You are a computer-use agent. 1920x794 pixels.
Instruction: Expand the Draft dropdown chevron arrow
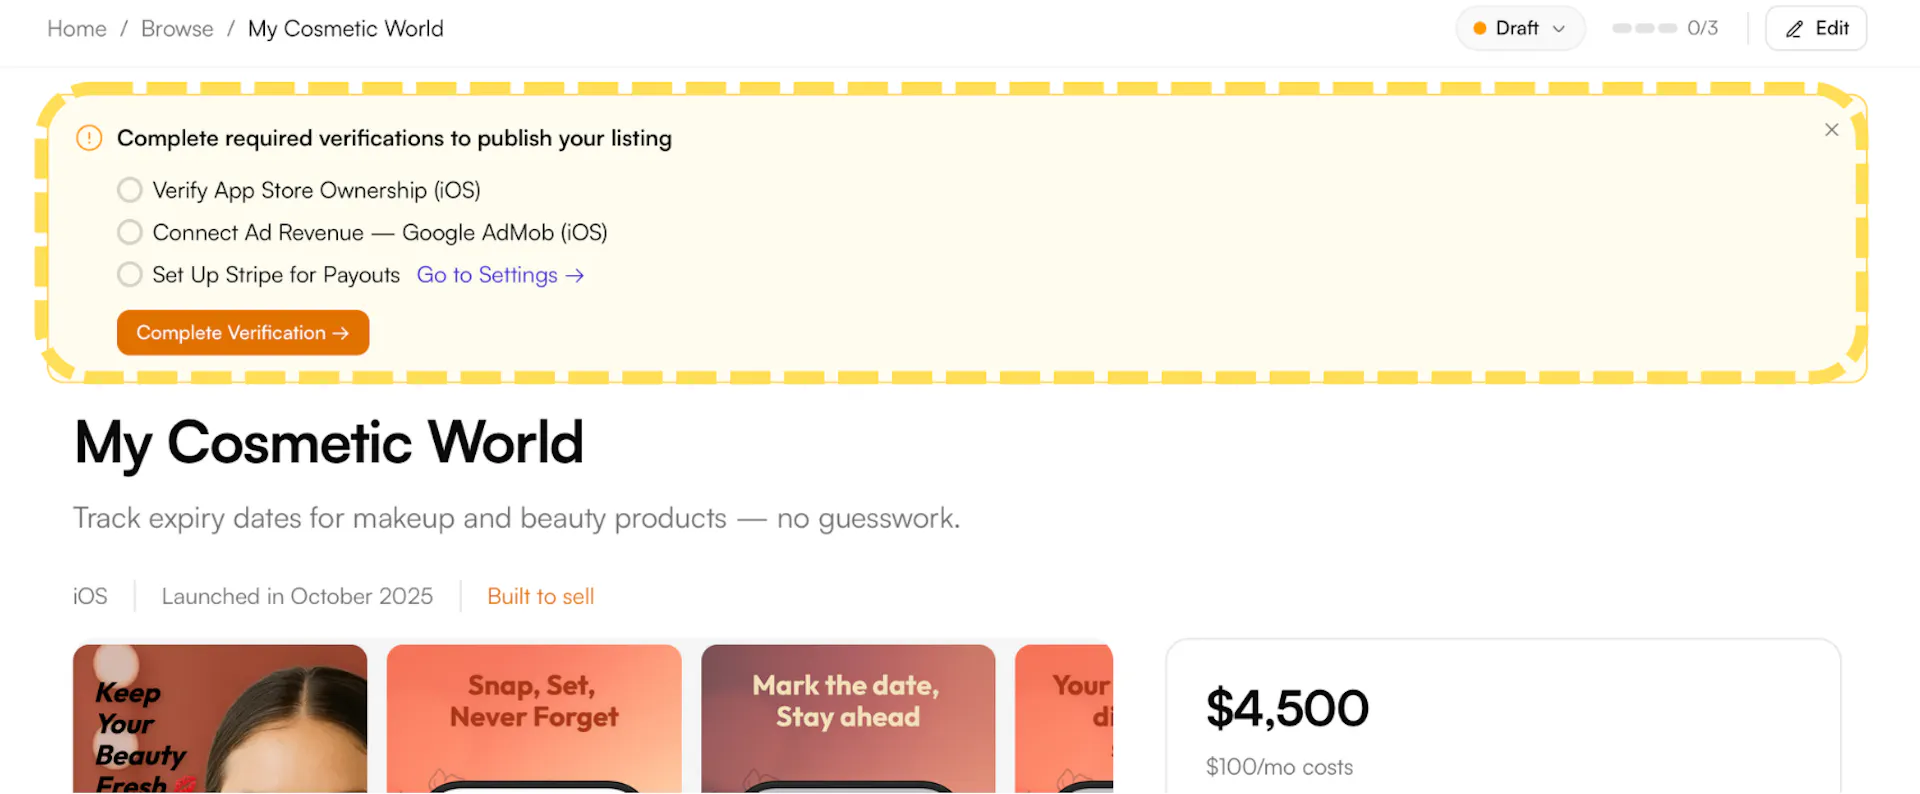click(1559, 29)
